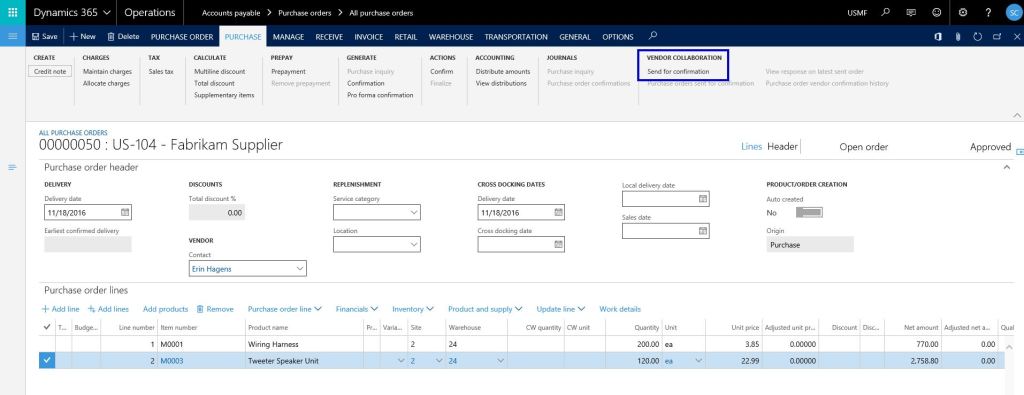Collapse the Purchase order header section
Image resolution: width=1024 pixels, height=395 pixels.
tap(1006, 168)
